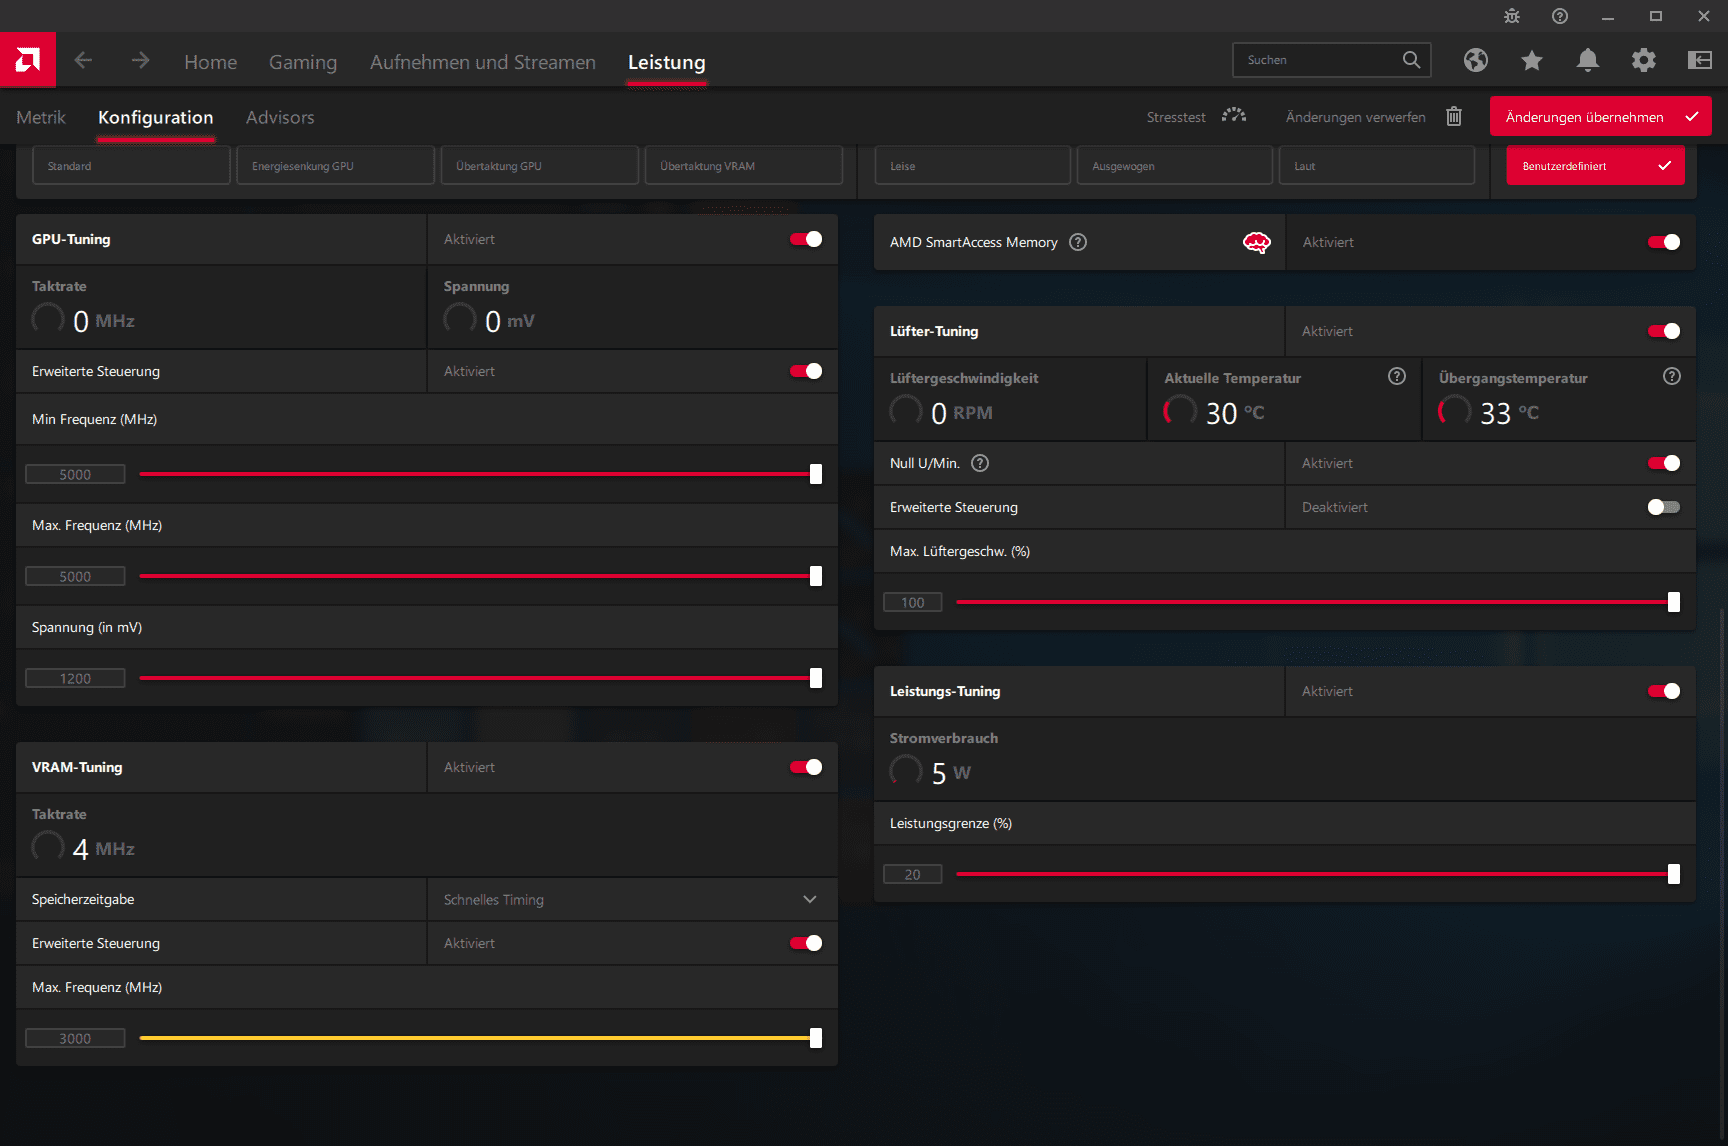Viewport: 1728px width, 1146px height.
Task: Open favorites star icon
Action: tap(1531, 60)
